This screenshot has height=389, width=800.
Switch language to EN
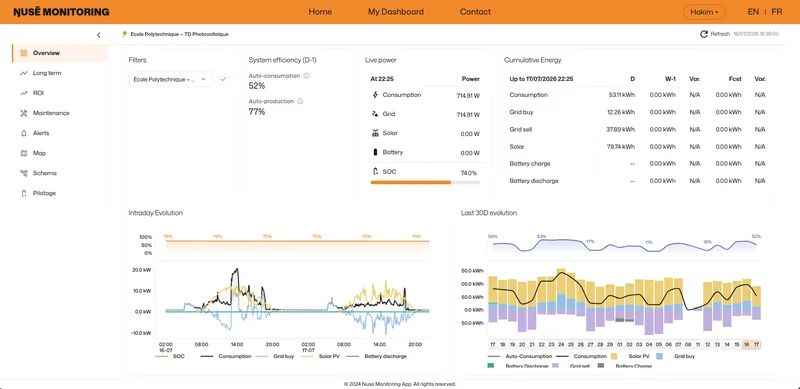pos(753,12)
